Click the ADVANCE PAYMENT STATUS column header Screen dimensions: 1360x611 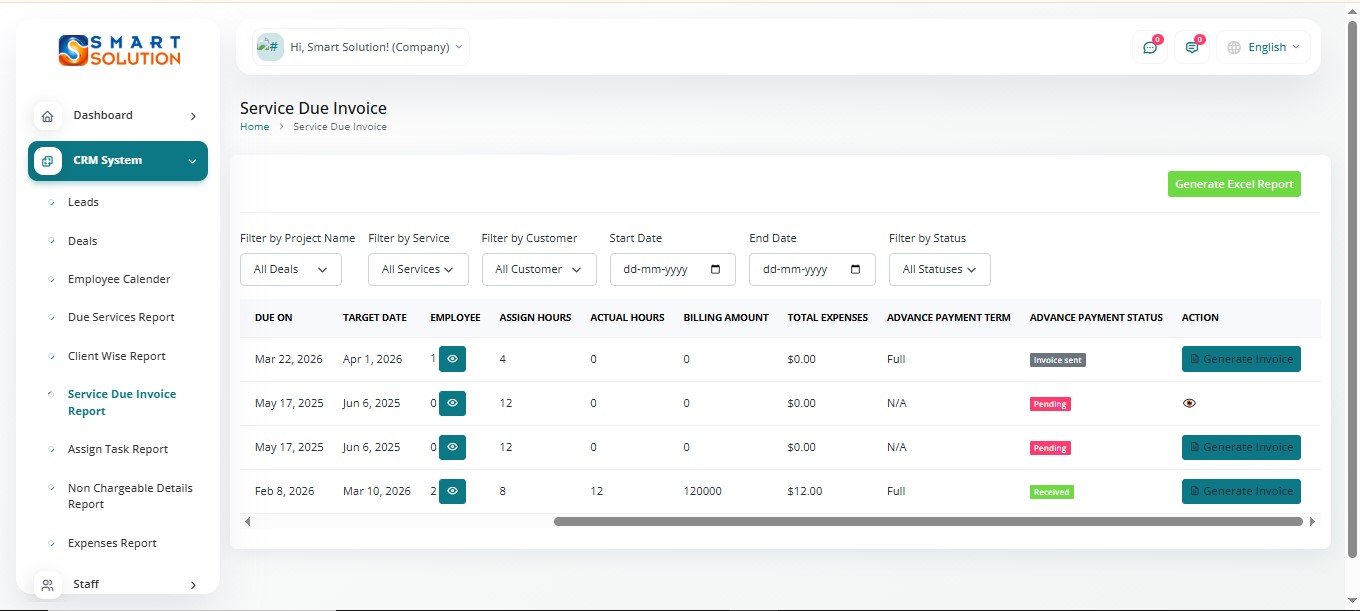click(x=1096, y=318)
